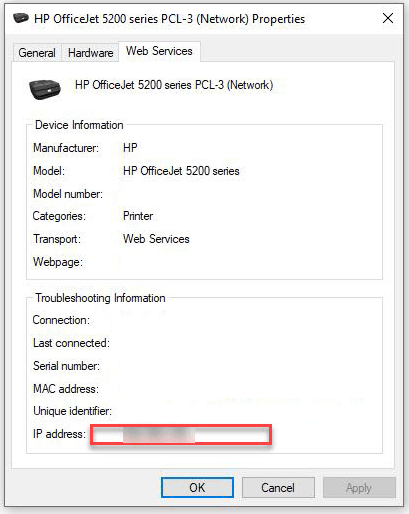Click the 'Device Information' group title

pyautogui.click(x=79, y=125)
